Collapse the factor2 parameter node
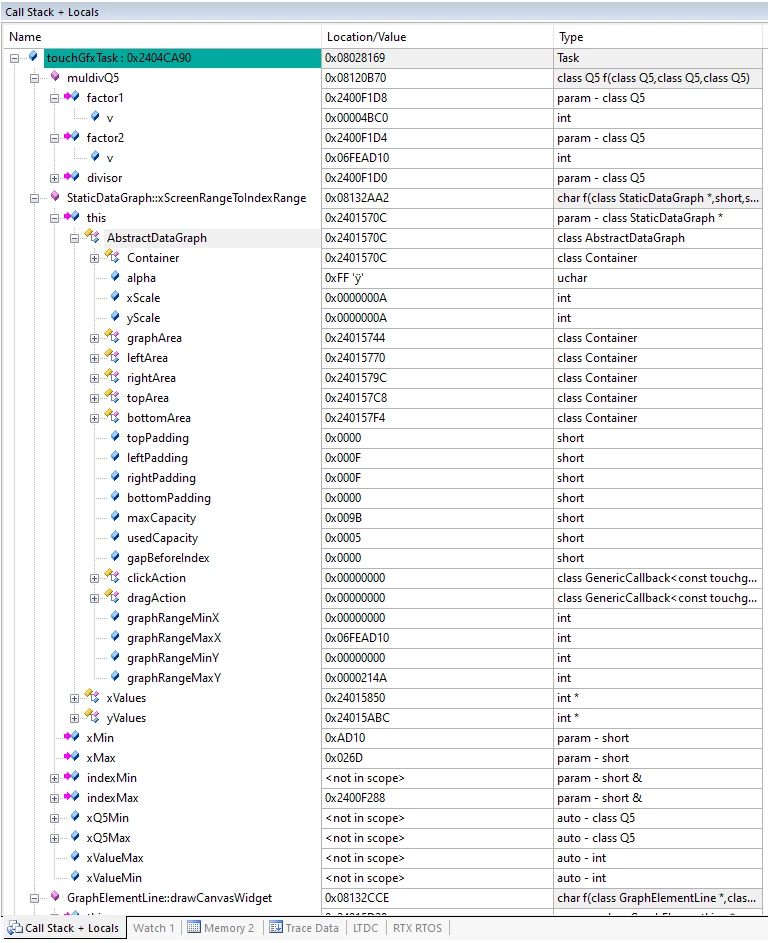Viewport: 768px width, 943px height. [54, 138]
